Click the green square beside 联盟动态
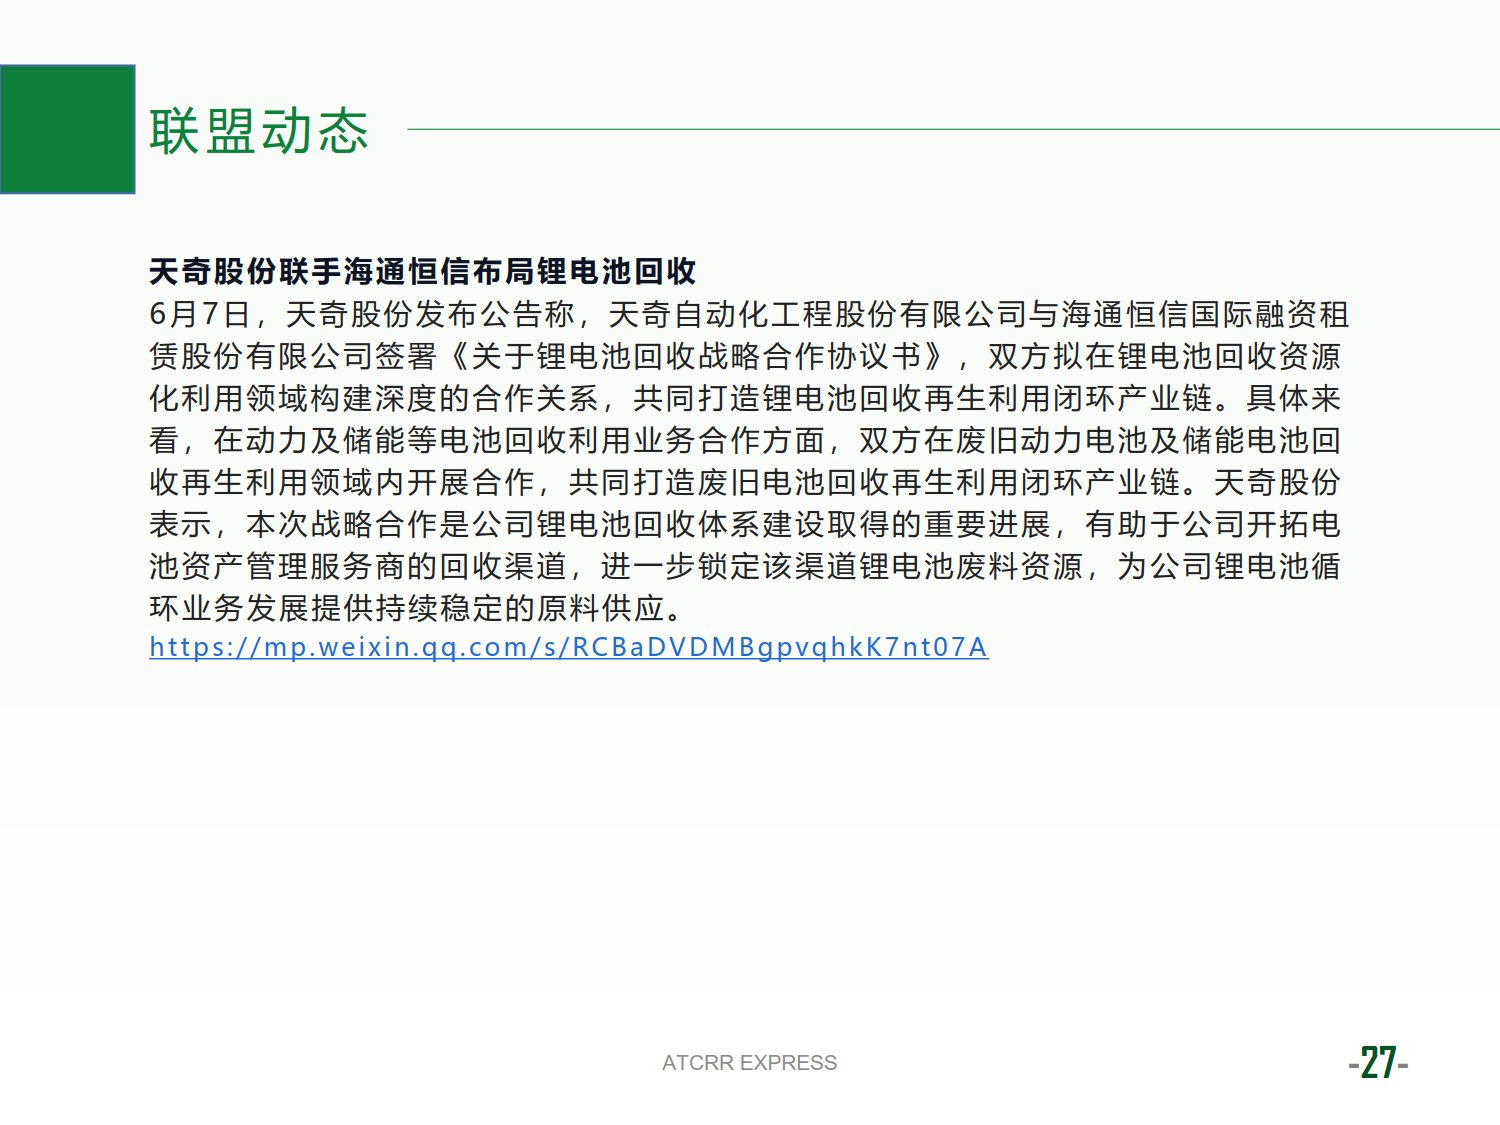Screen dimensions: 1500x1125 click(67, 129)
